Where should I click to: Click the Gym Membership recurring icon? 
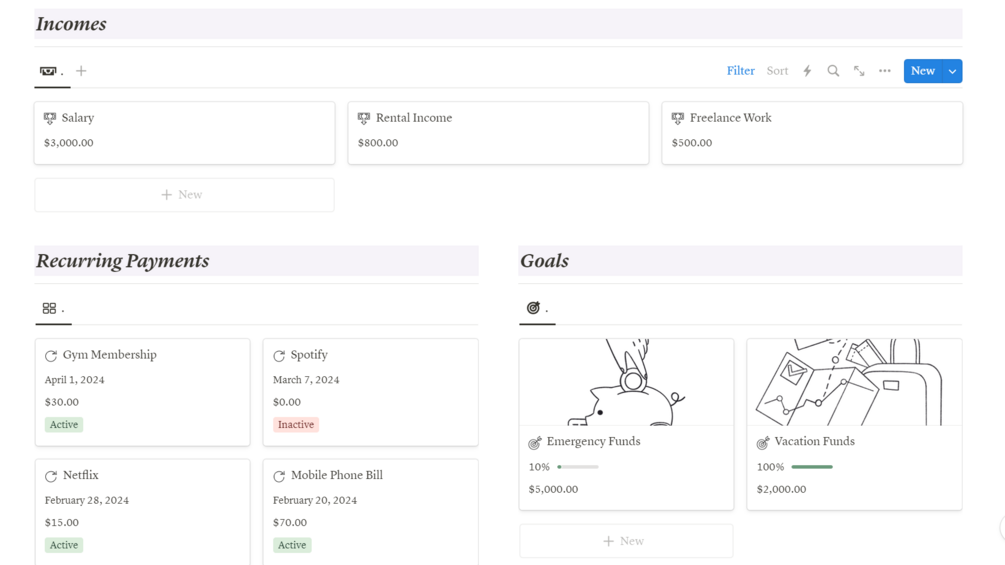[x=51, y=355]
